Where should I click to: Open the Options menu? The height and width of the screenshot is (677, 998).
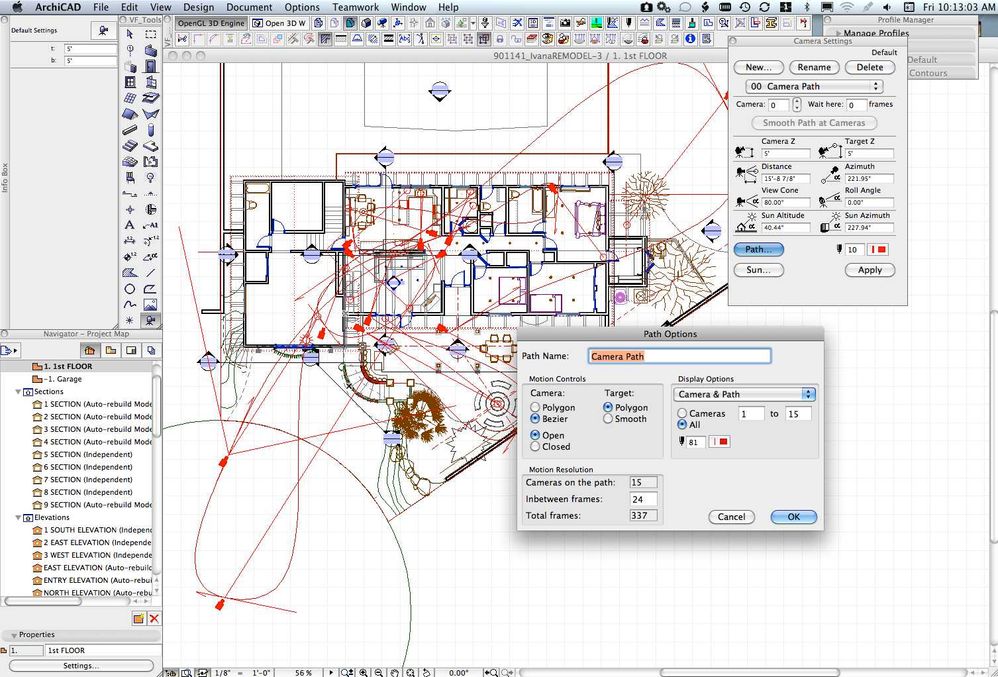click(302, 7)
